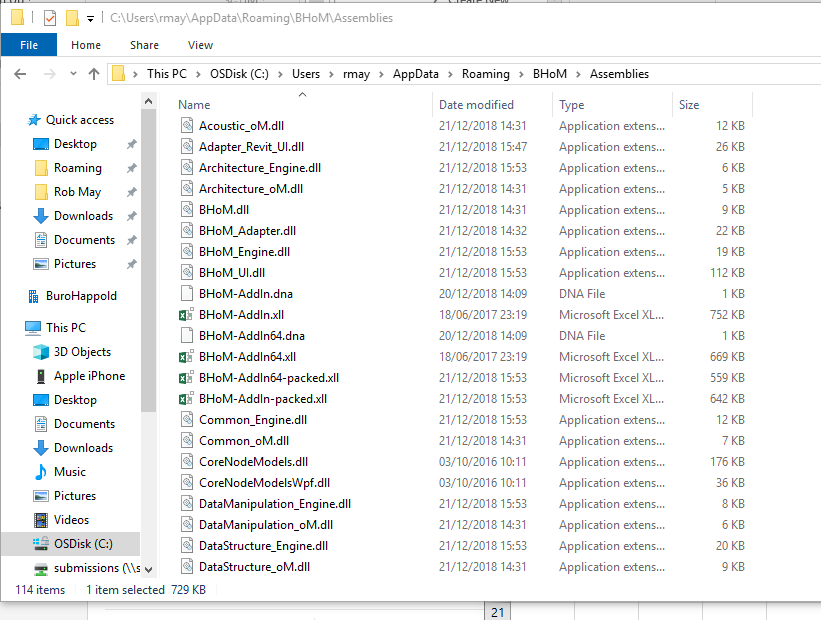Image resolution: width=821 pixels, height=620 pixels.
Task: Click the This PC breadcrumb in the address bar
Action: point(167,73)
